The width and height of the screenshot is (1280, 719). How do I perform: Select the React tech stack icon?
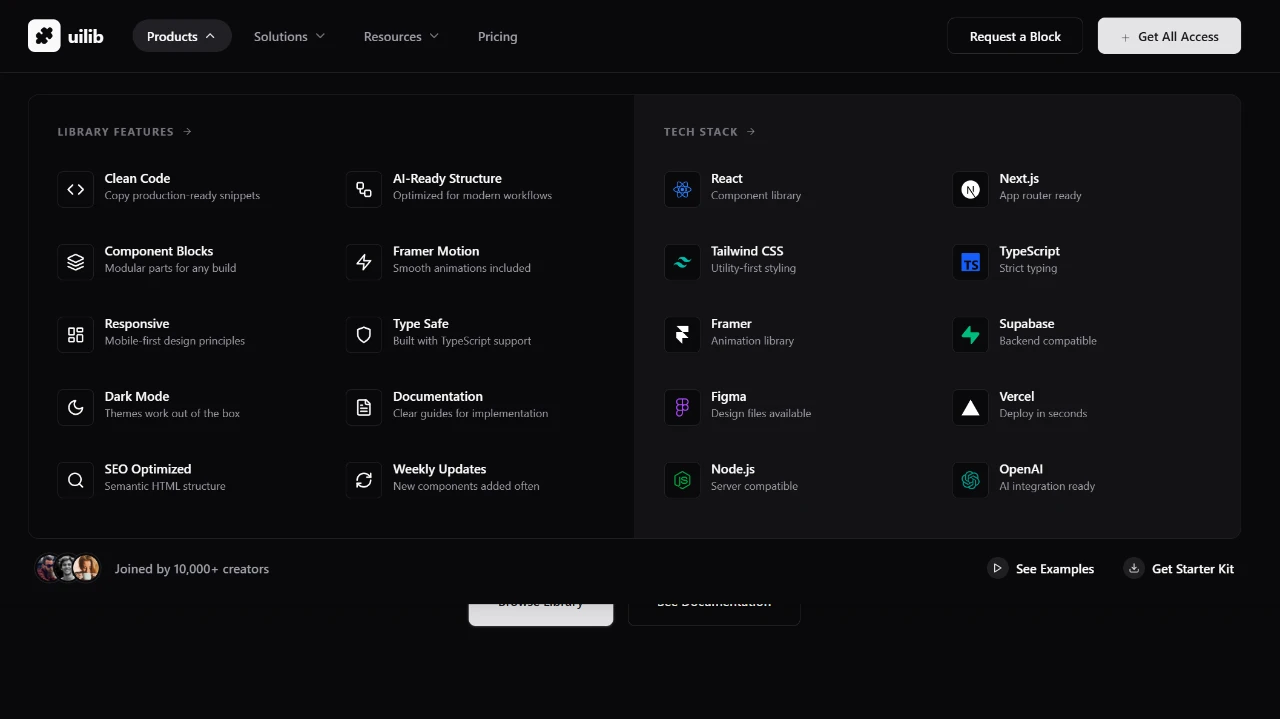(682, 189)
